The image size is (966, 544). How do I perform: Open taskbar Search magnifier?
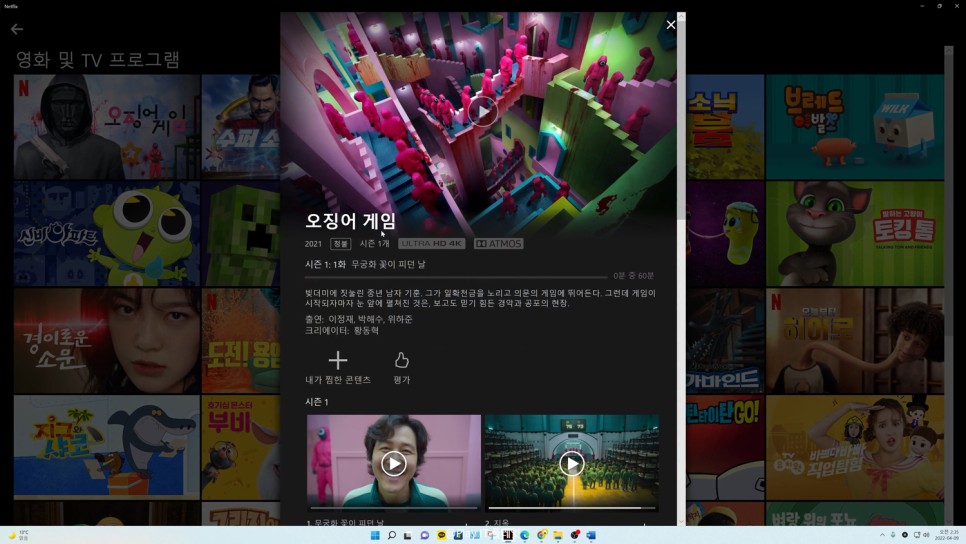coord(391,535)
